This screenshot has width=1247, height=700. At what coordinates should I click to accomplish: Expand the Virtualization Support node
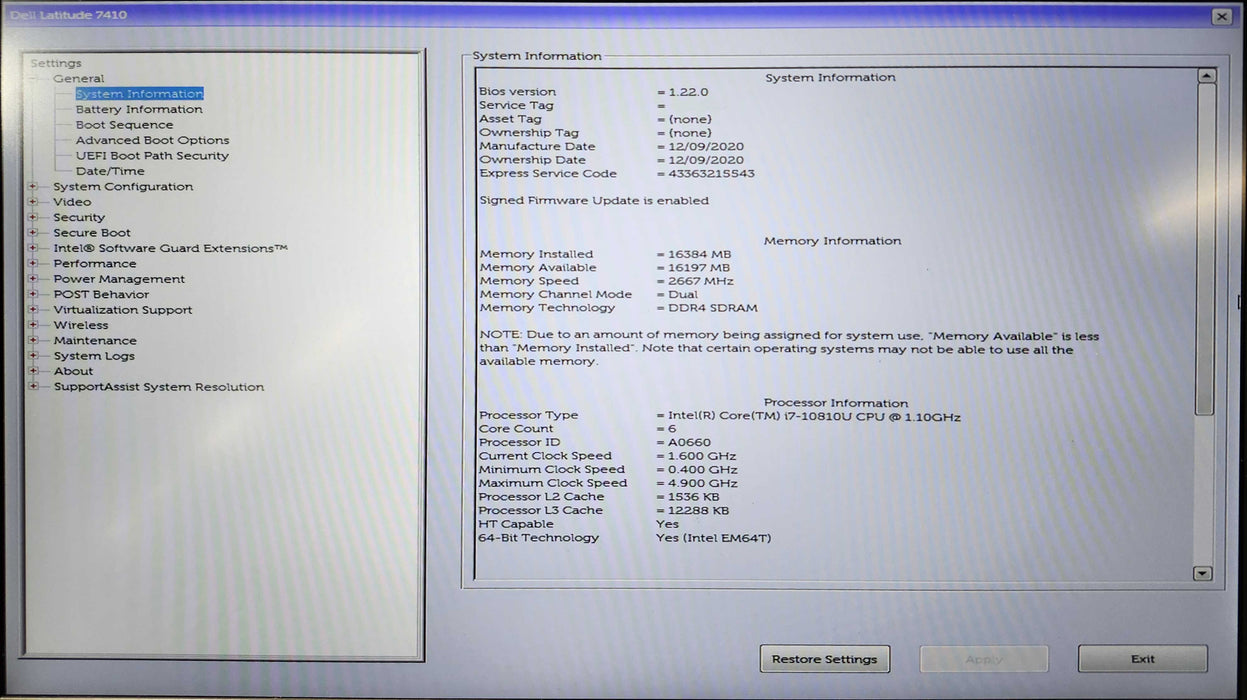(x=33, y=310)
